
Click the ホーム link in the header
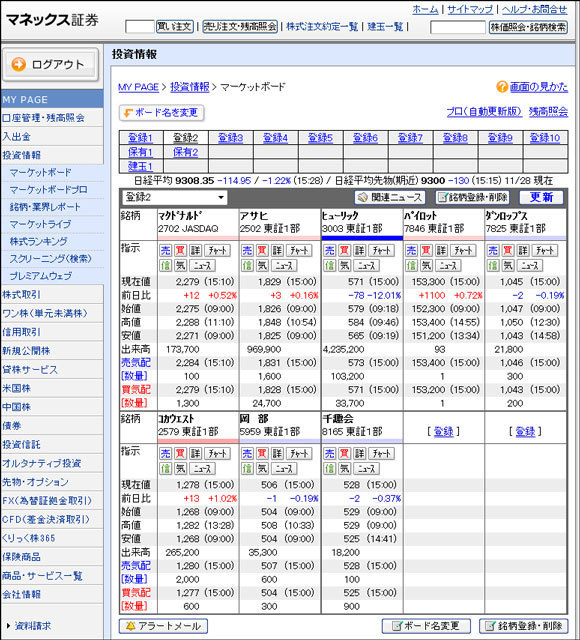pos(425,9)
